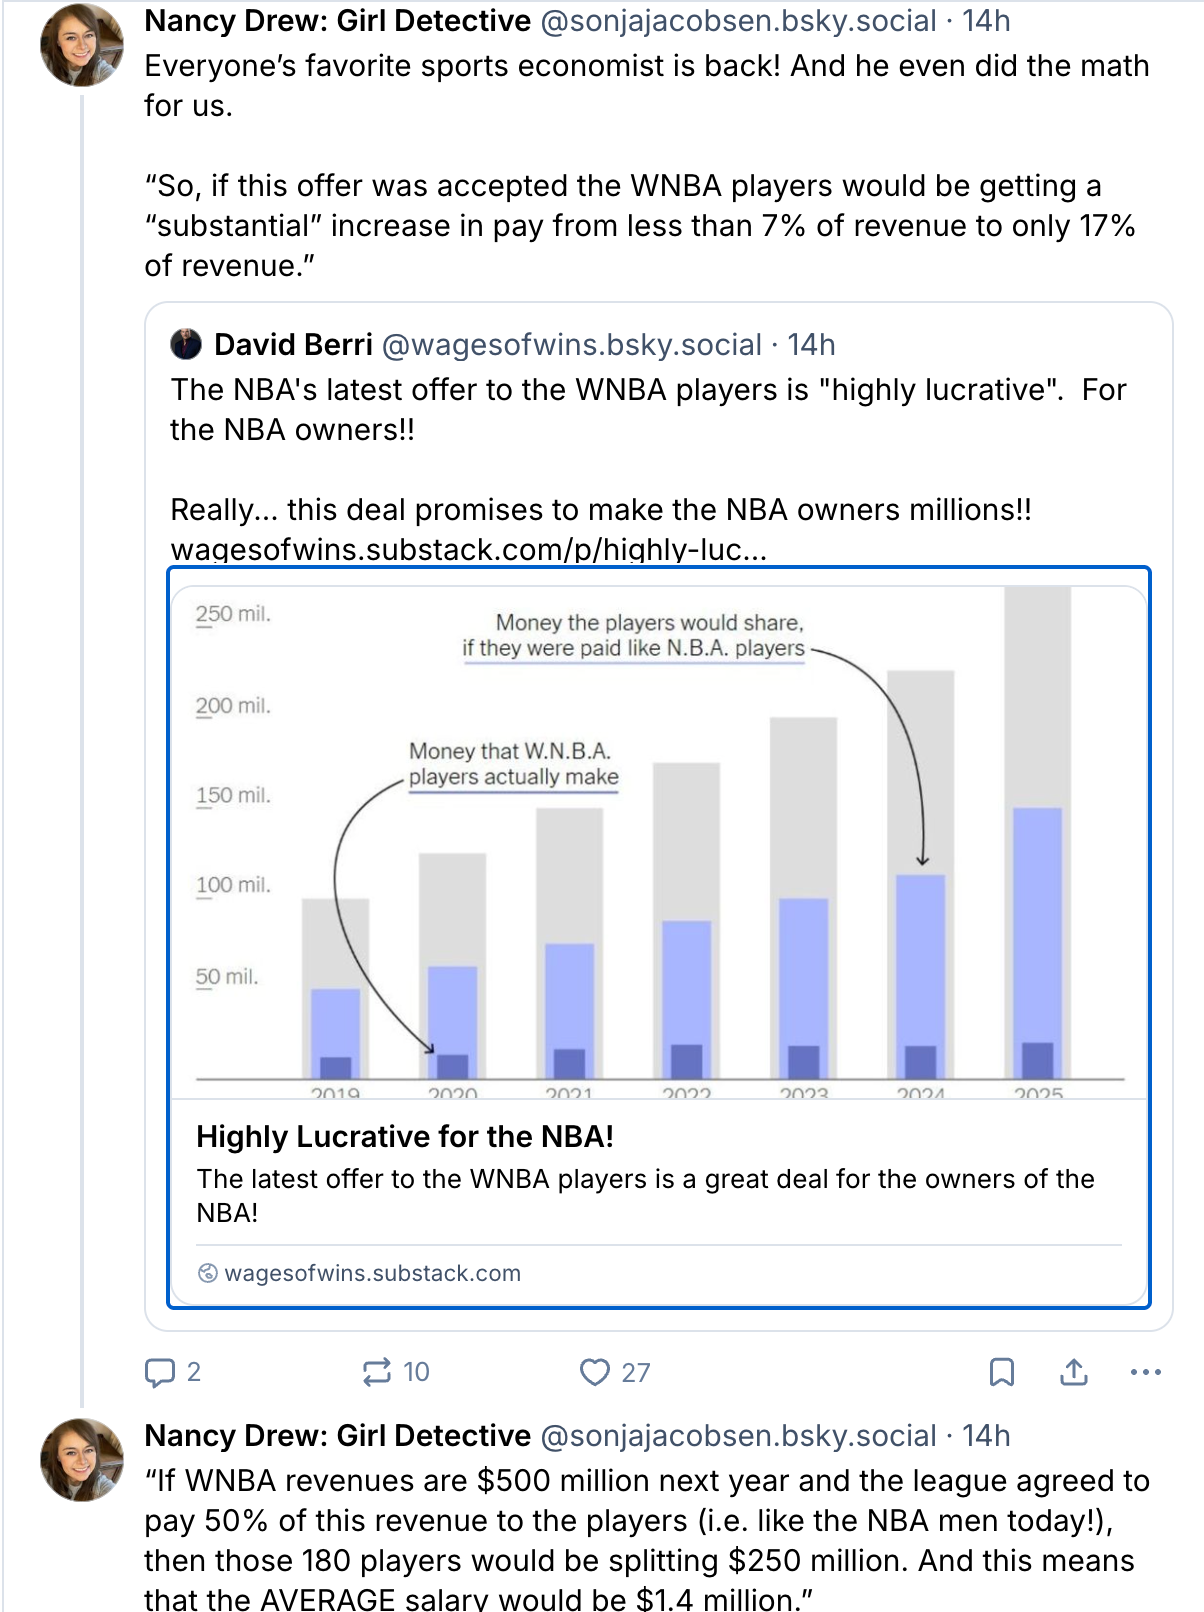Open the share upload icon
The height and width of the screenshot is (1612, 1204).
[1073, 1372]
